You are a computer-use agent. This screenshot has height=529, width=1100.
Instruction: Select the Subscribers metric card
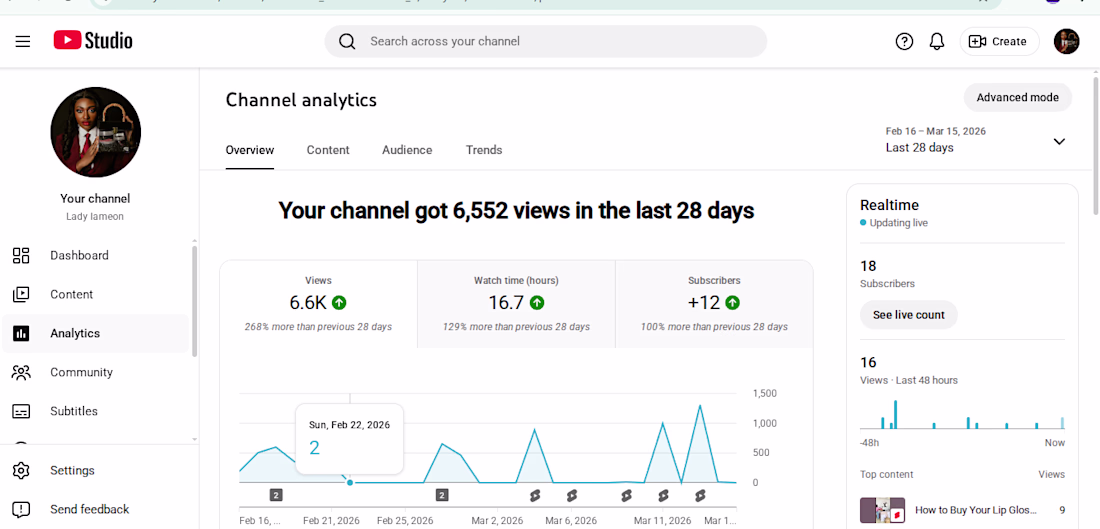[714, 304]
